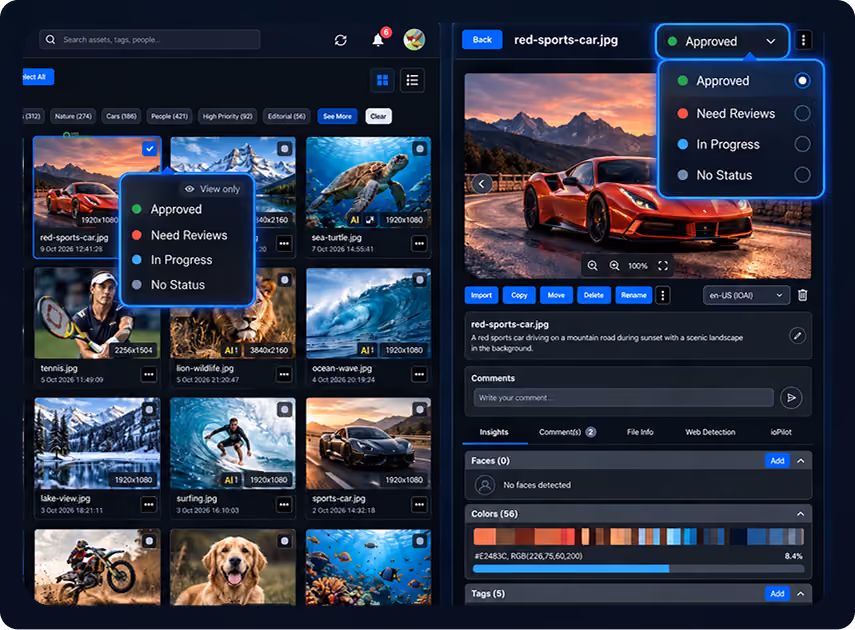Click the refresh icon in top bar

pos(341,40)
